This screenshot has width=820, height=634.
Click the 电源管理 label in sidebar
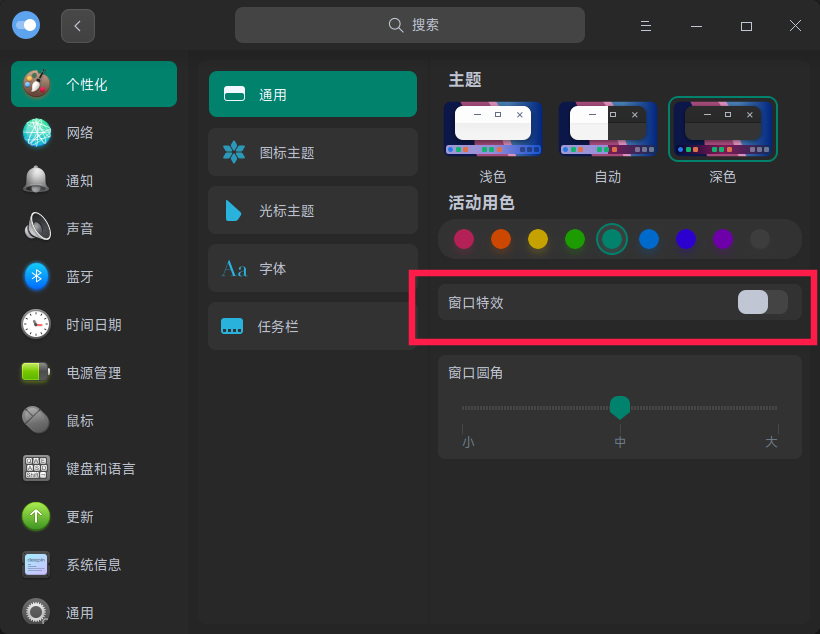(94, 373)
